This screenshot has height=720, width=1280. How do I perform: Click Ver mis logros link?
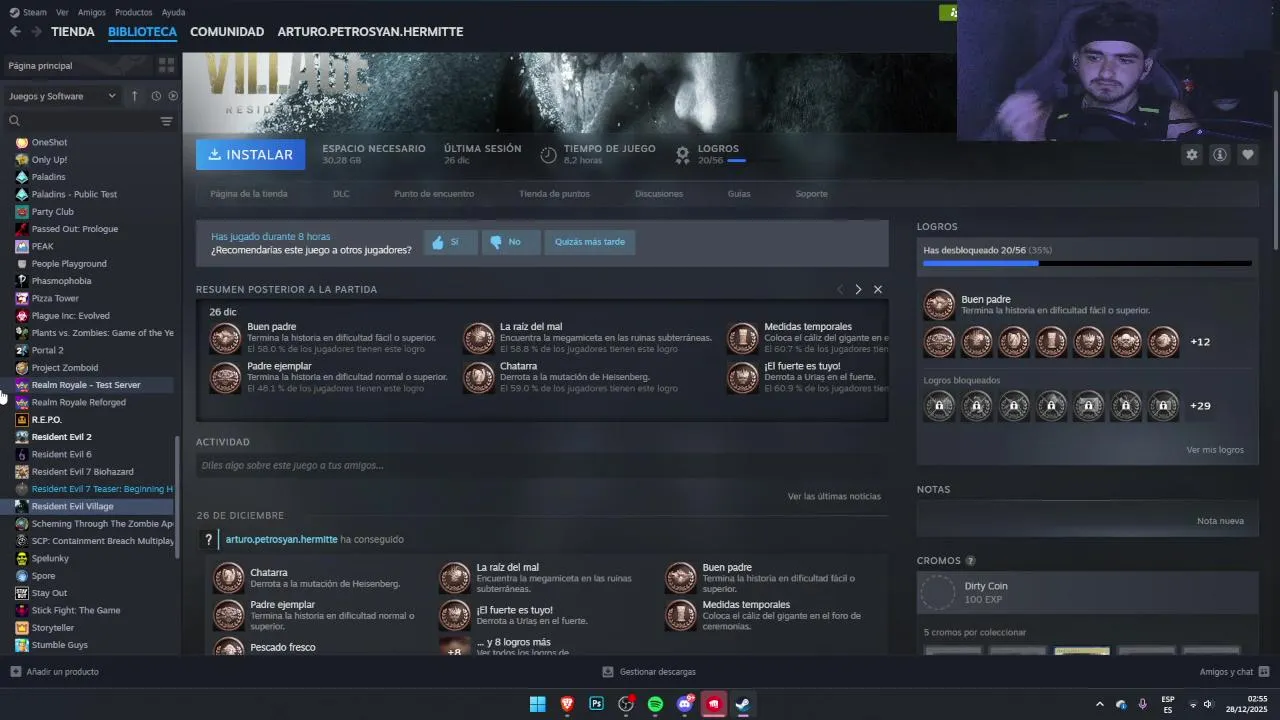coord(1215,450)
